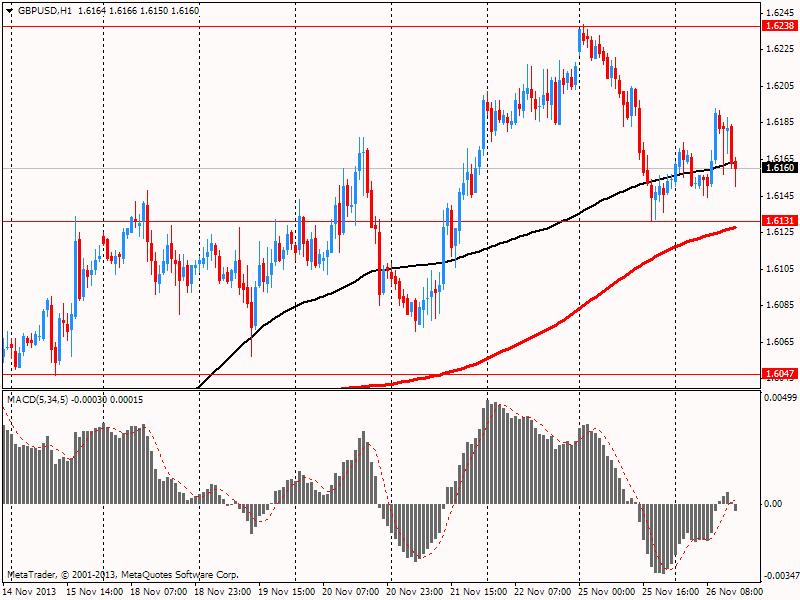The height and width of the screenshot is (600, 800).
Task: Click the 25 Nov 16:00 time label
Action: pos(671,592)
